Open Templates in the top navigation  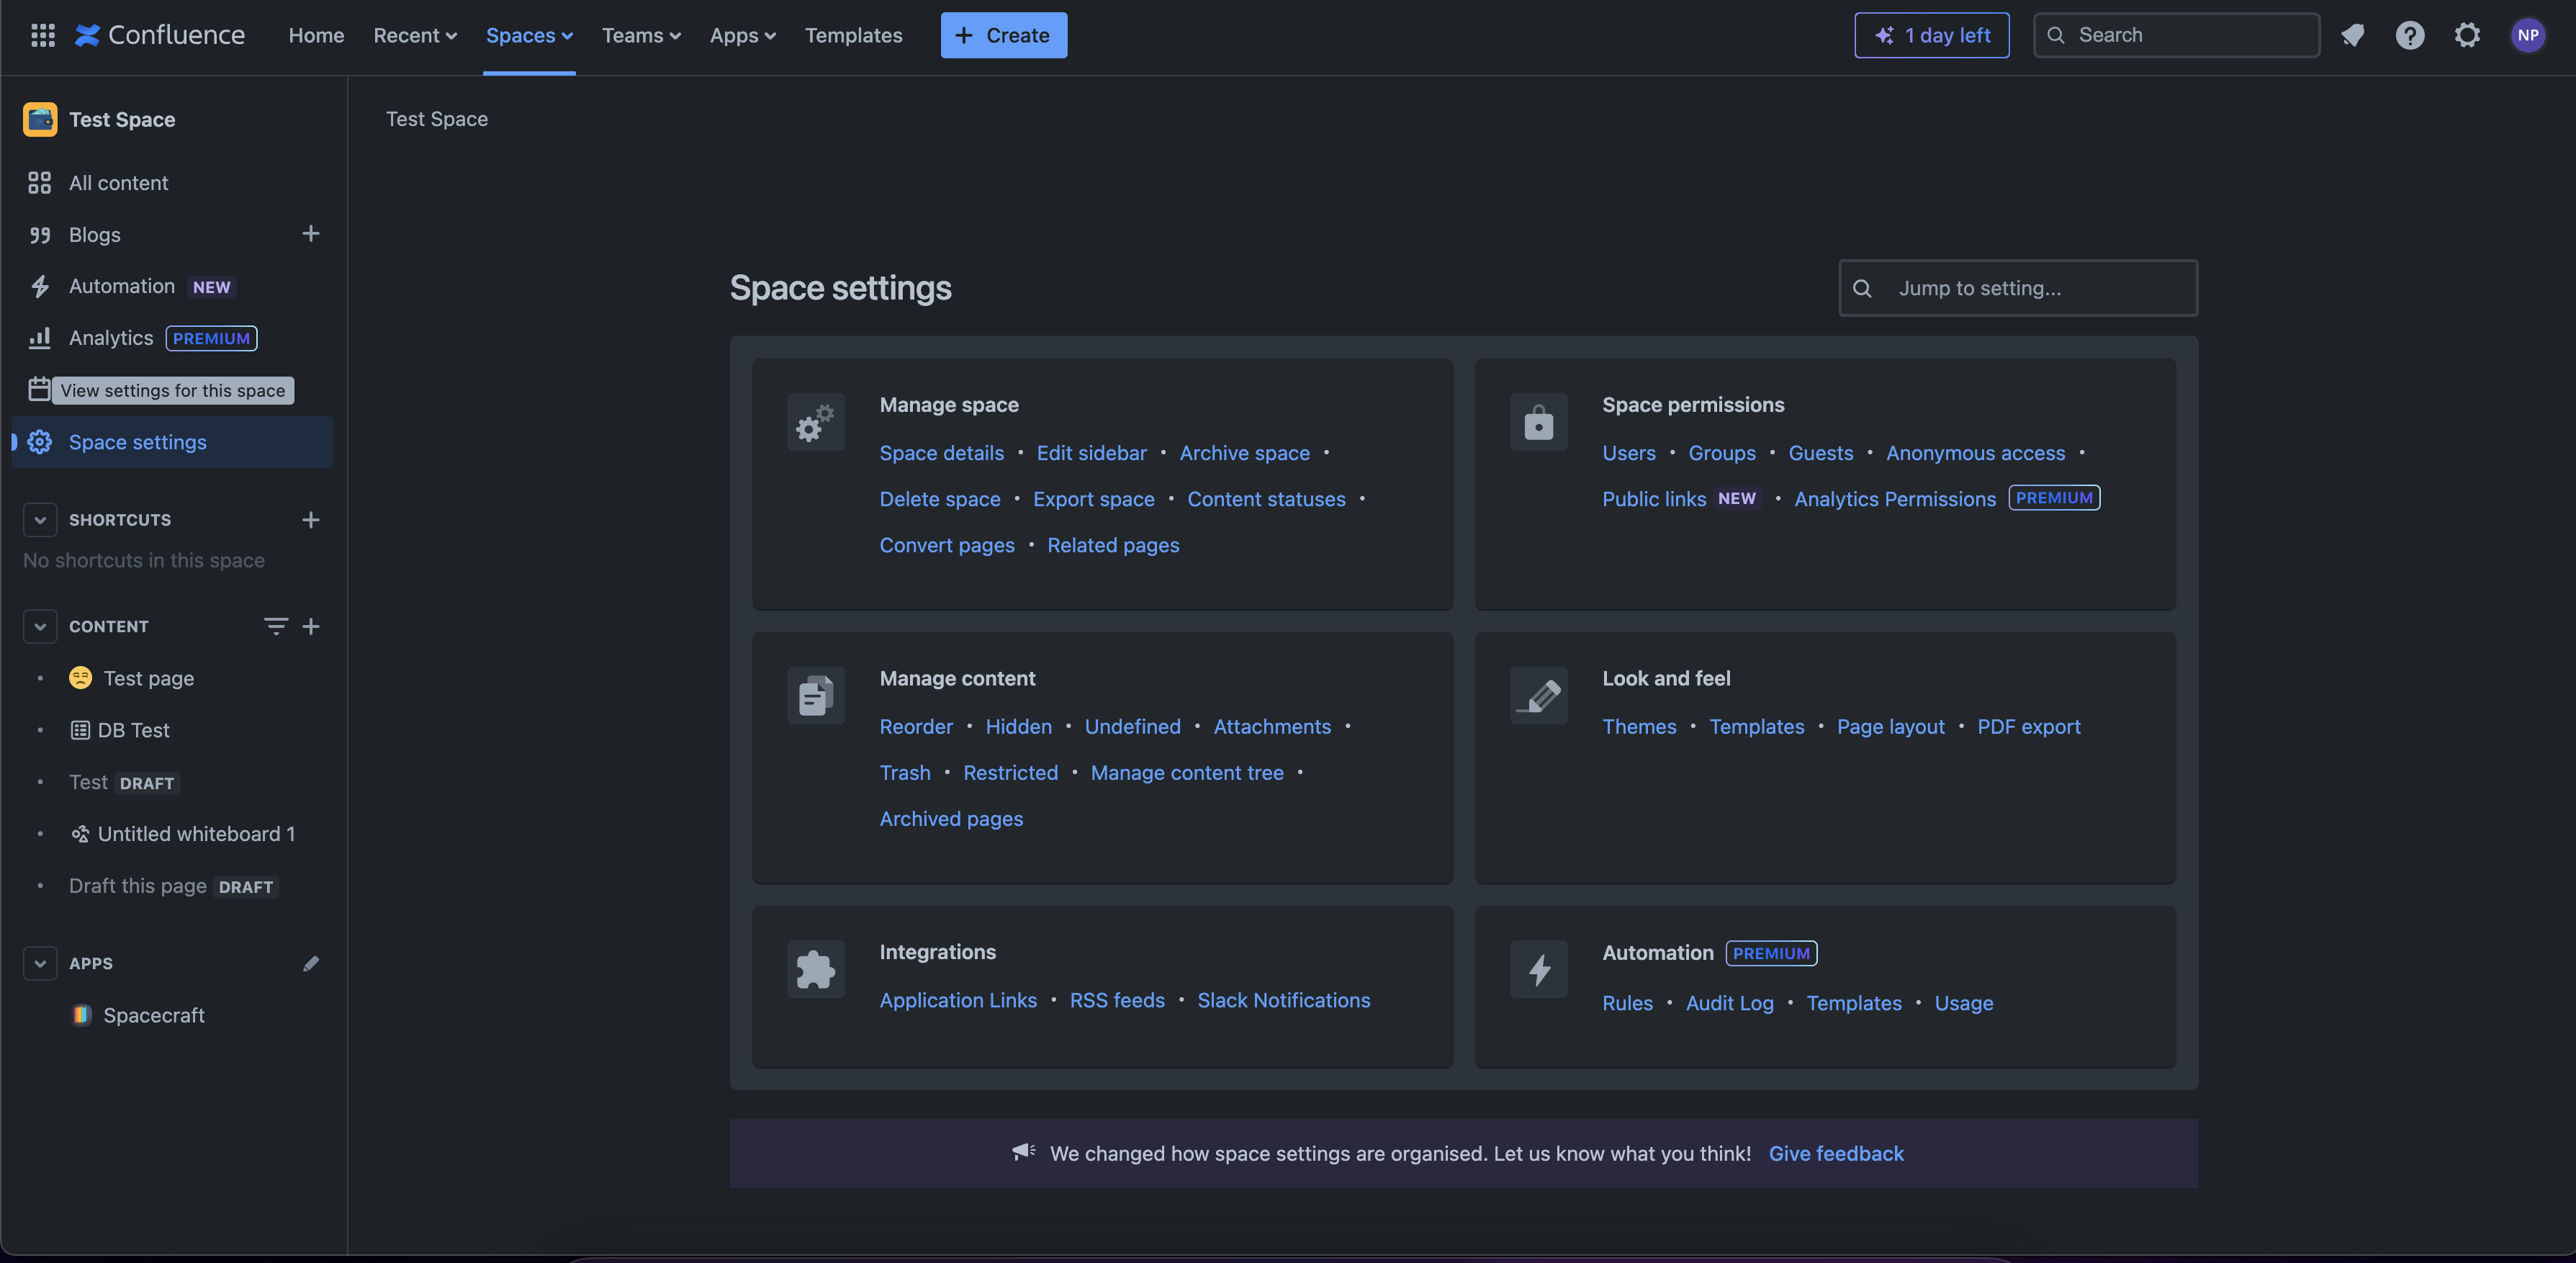click(x=853, y=35)
